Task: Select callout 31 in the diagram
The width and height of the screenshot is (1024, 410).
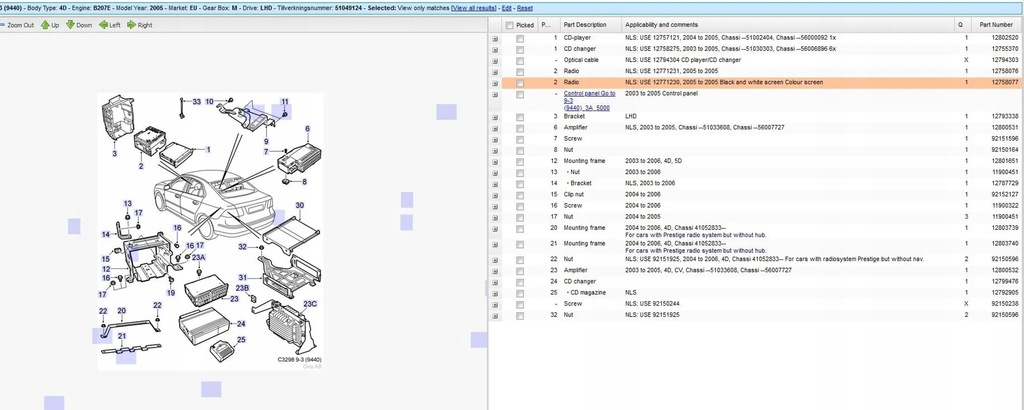Action: [242, 277]
